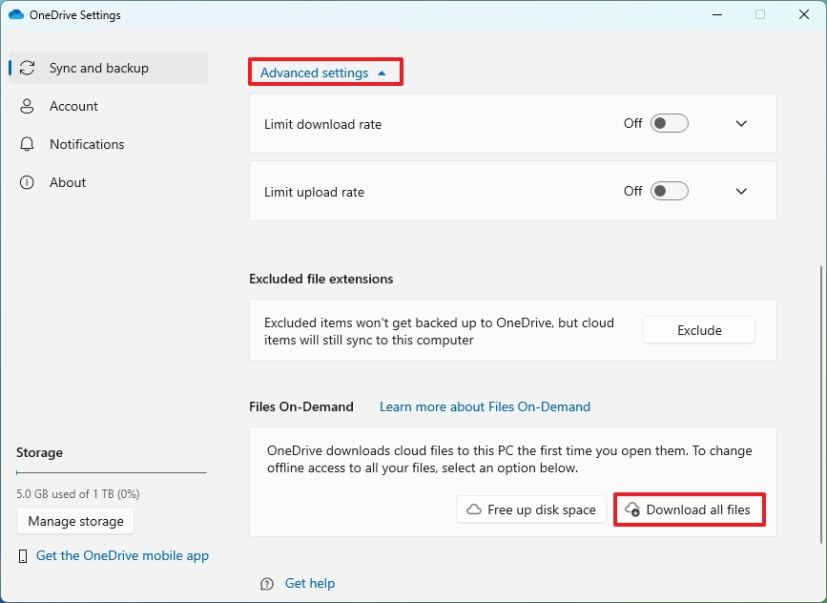
Task: Open About via the info icon
Action: (x=29, y=182)
